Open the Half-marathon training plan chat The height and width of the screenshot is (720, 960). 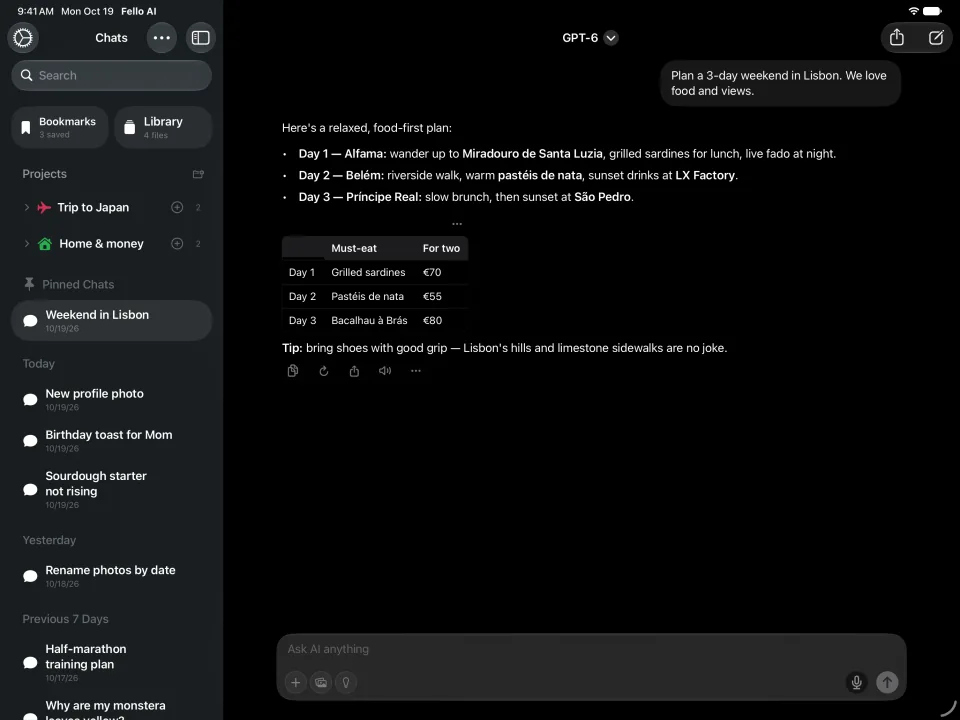(111, 662)
